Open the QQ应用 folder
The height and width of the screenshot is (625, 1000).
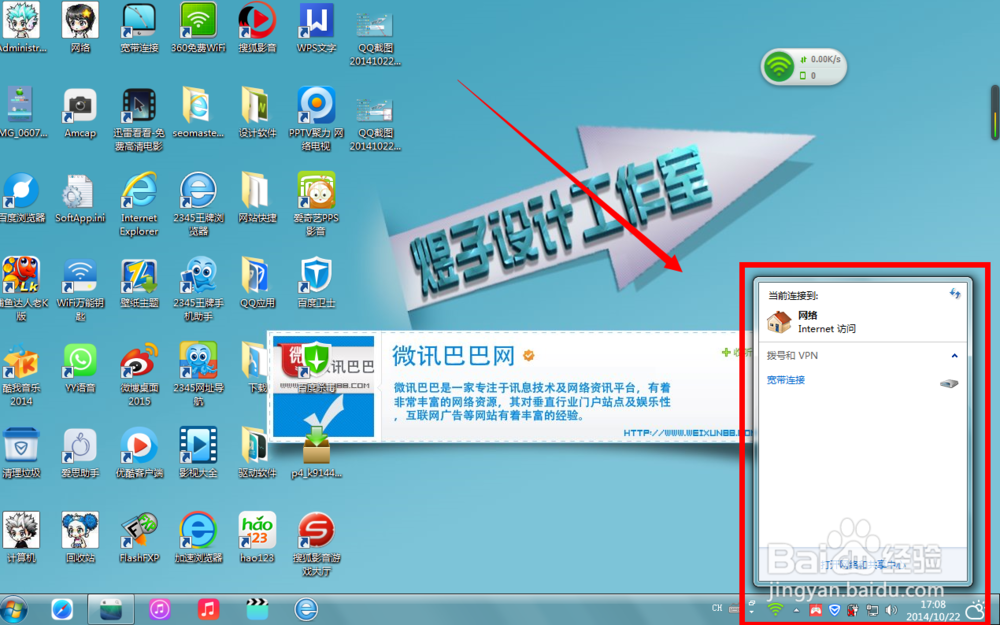pos(257,283)
